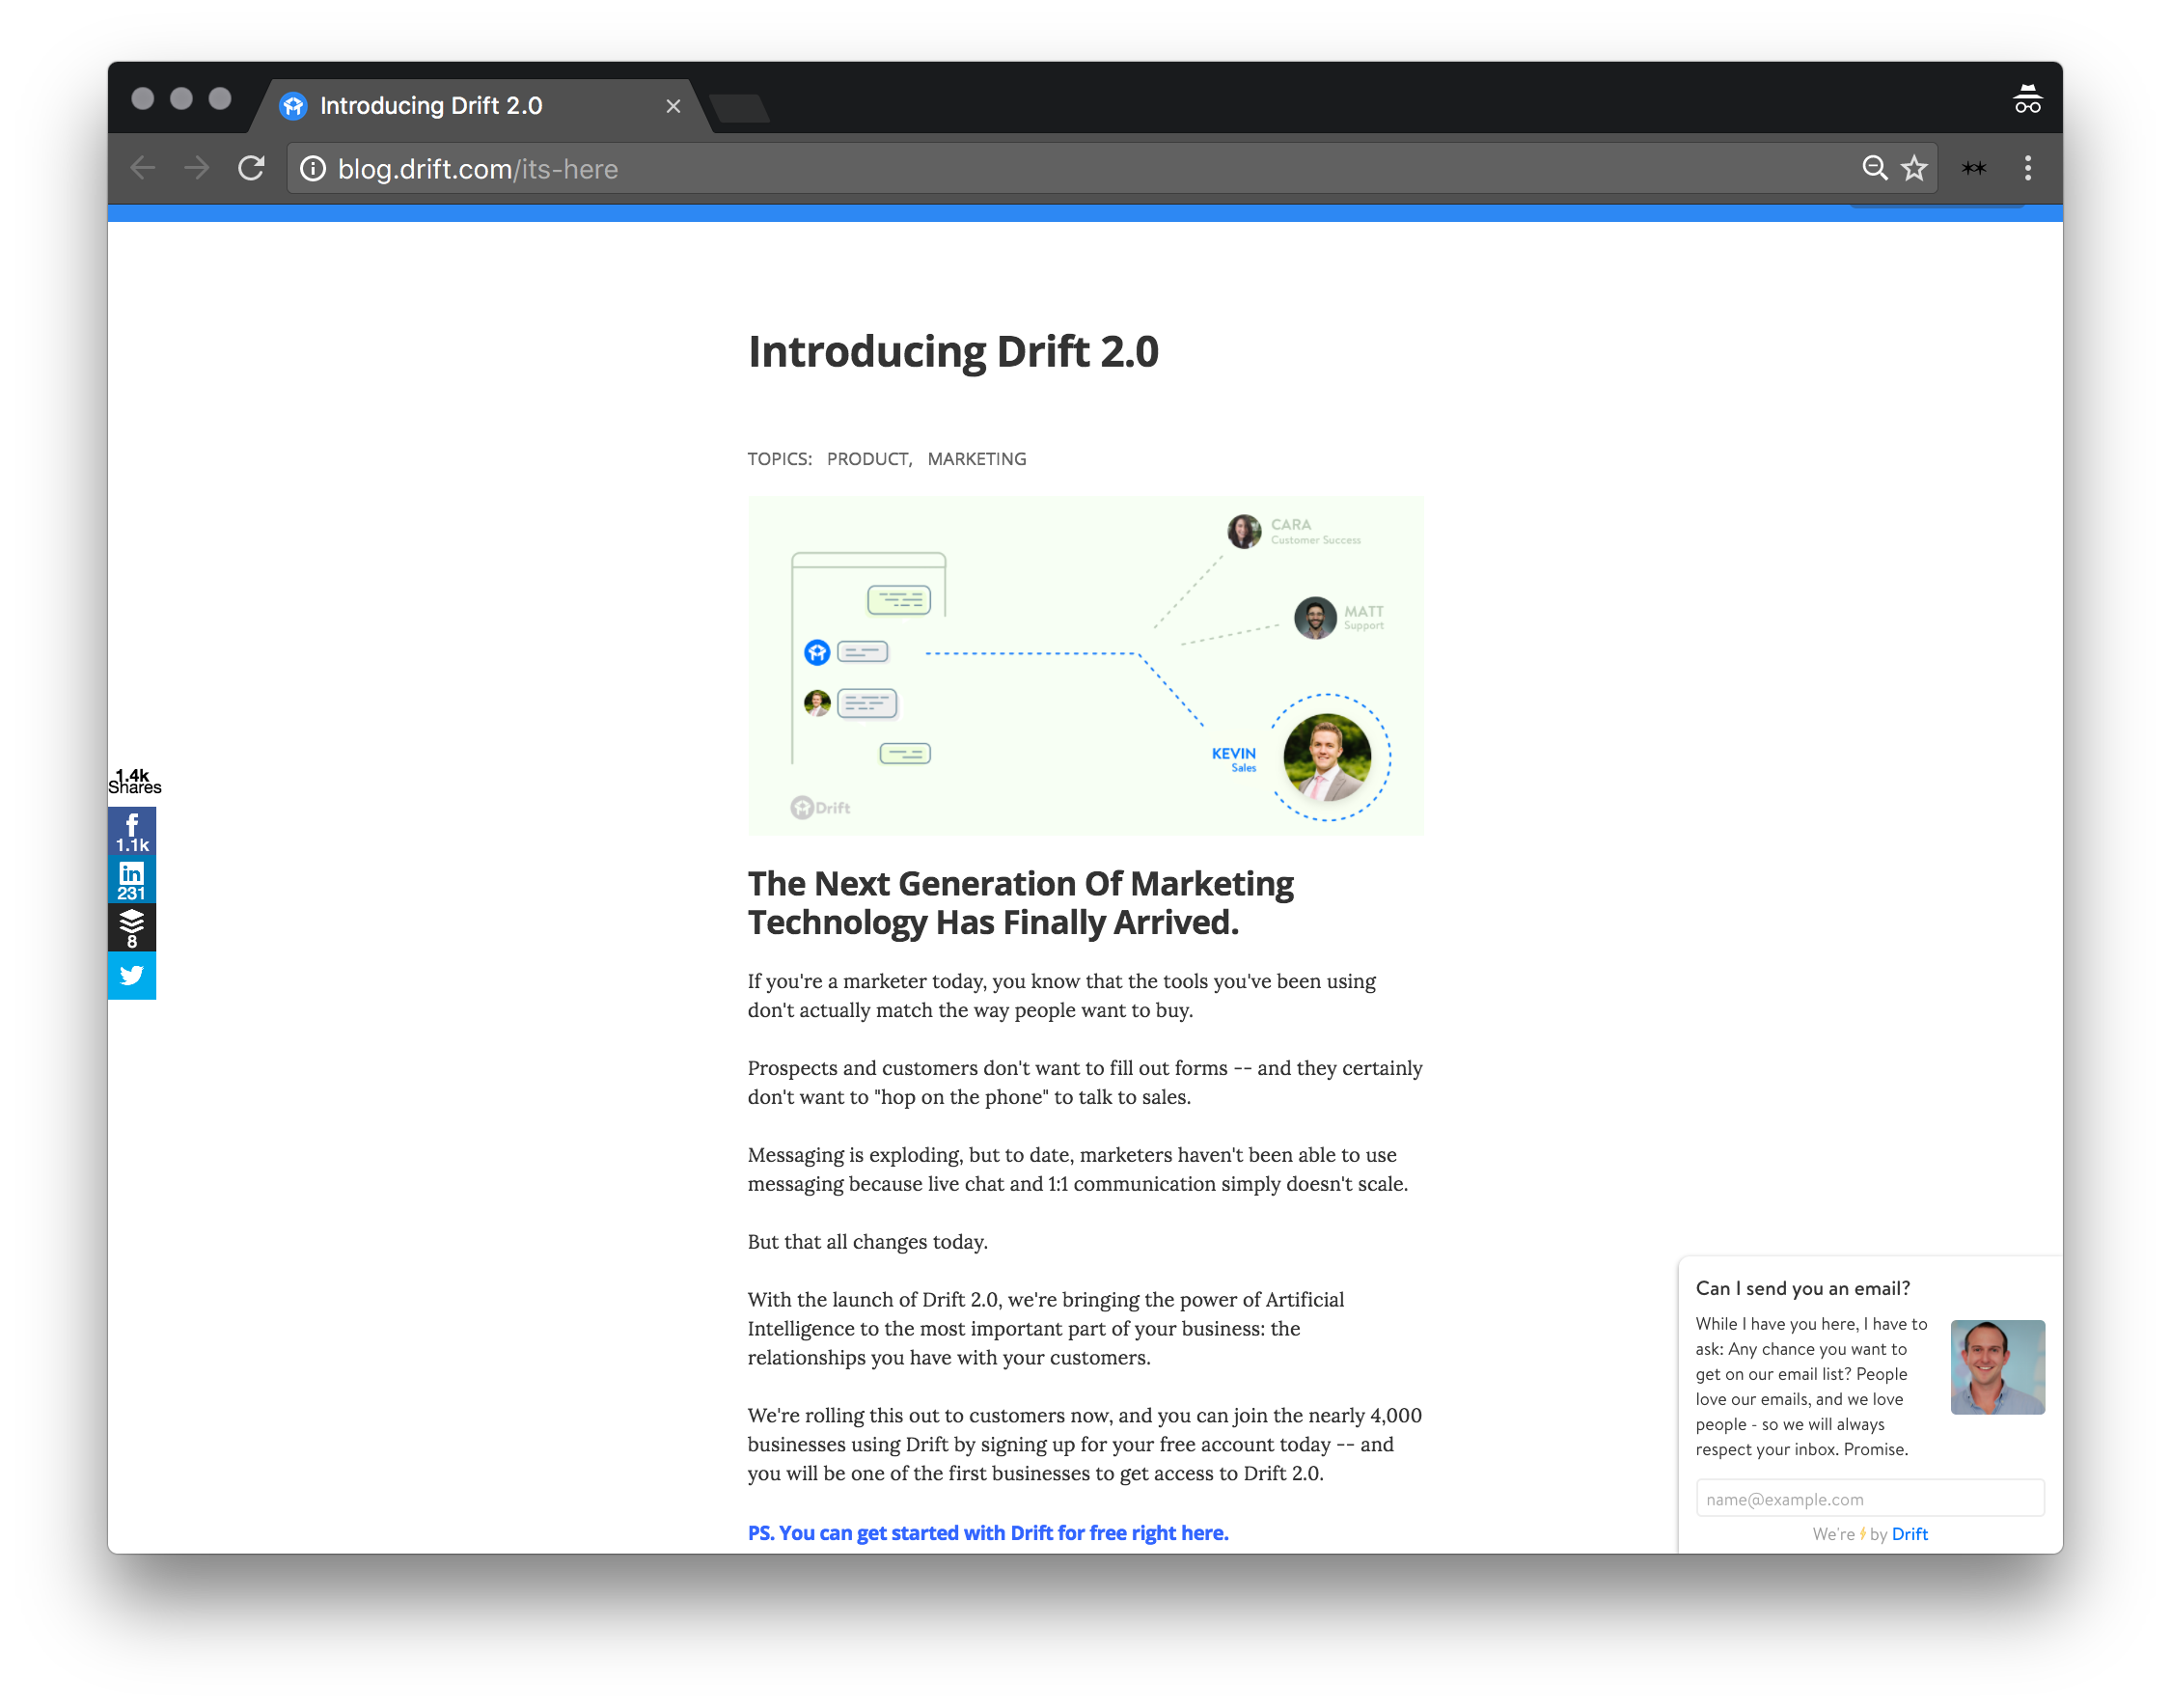
Task: Click the address bar URL blog.drift.com/its-here
Action: (478, 169)
